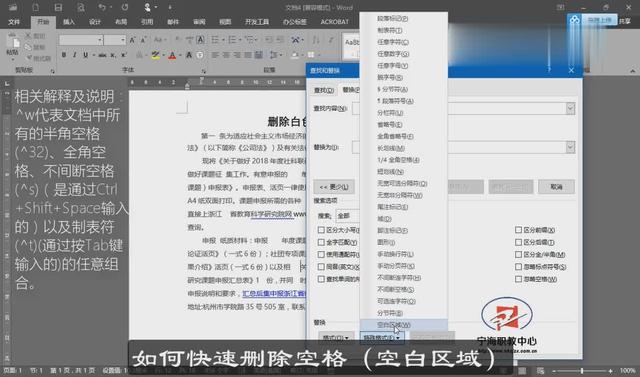
Task: Click the multilevel list icon
Action: (249, 40)
